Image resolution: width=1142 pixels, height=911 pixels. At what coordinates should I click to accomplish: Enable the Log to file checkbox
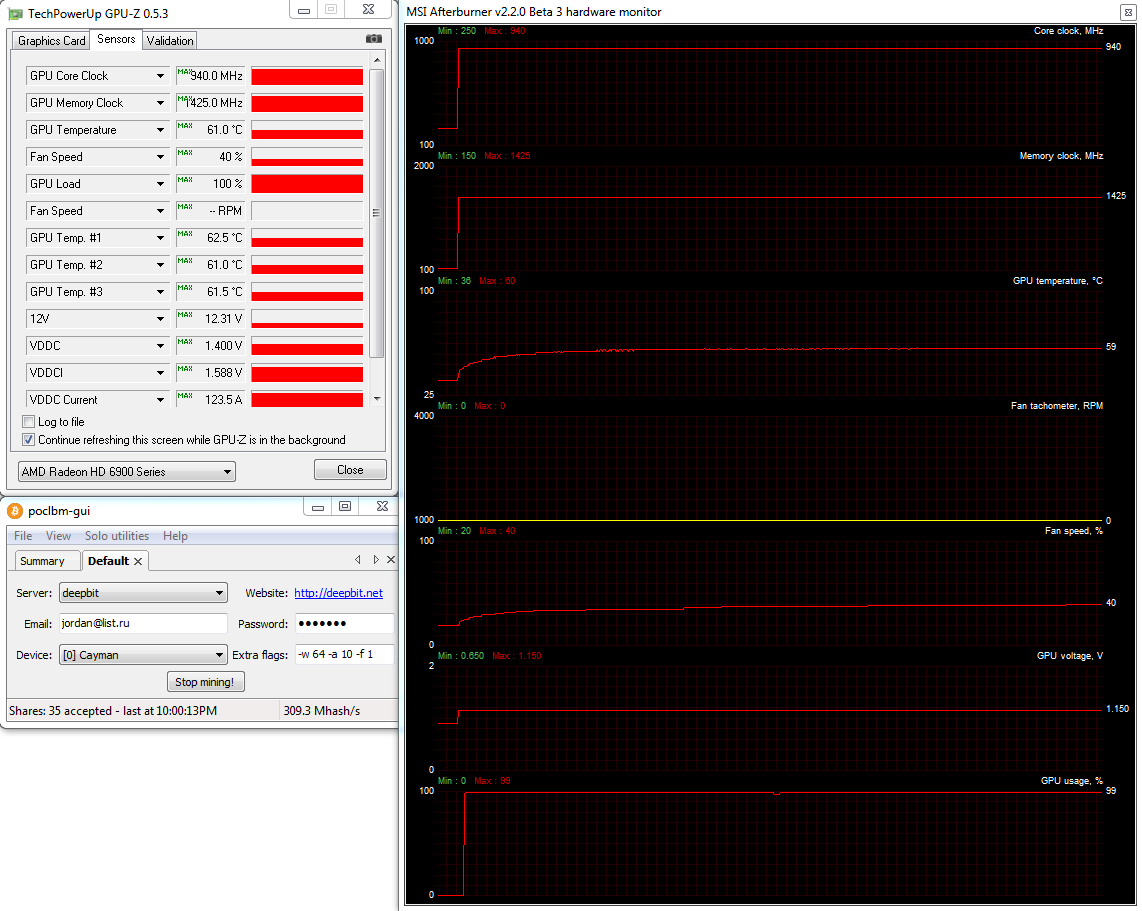tap(29, 422)
